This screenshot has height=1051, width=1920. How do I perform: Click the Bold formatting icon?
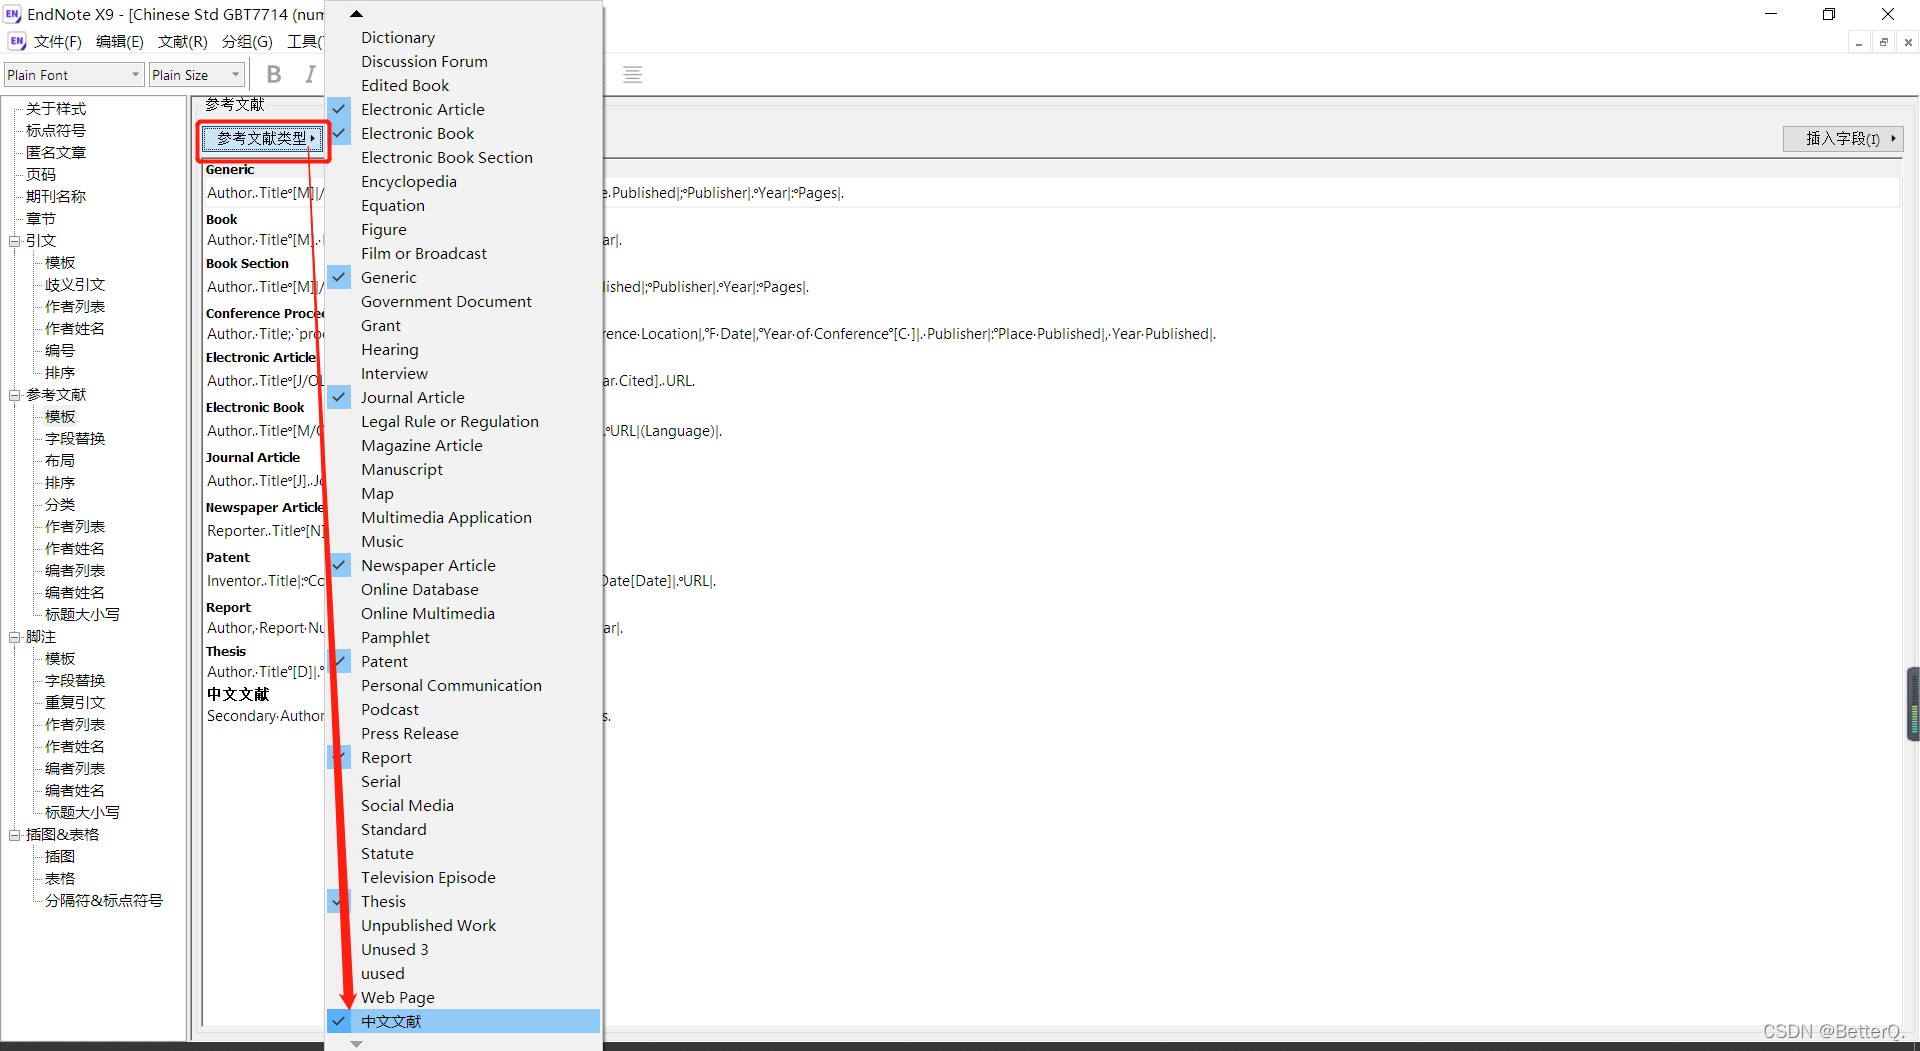[x=274, y=75]
